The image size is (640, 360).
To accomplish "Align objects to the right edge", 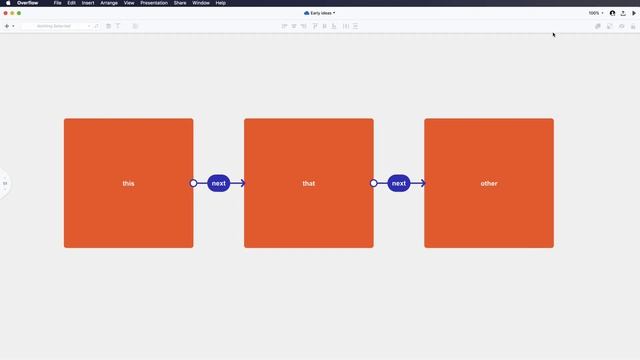I will pos(304,26).
